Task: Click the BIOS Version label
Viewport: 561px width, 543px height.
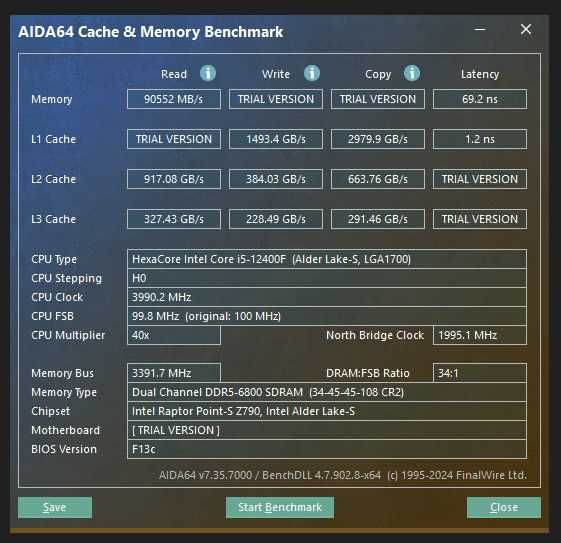Action: click(64, 449)
